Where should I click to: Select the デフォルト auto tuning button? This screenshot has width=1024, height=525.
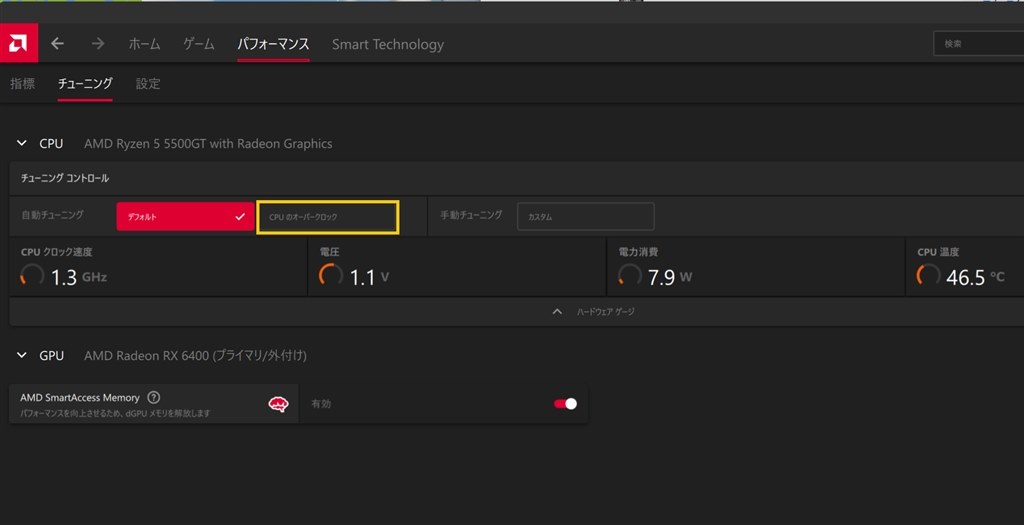(185, 217)
